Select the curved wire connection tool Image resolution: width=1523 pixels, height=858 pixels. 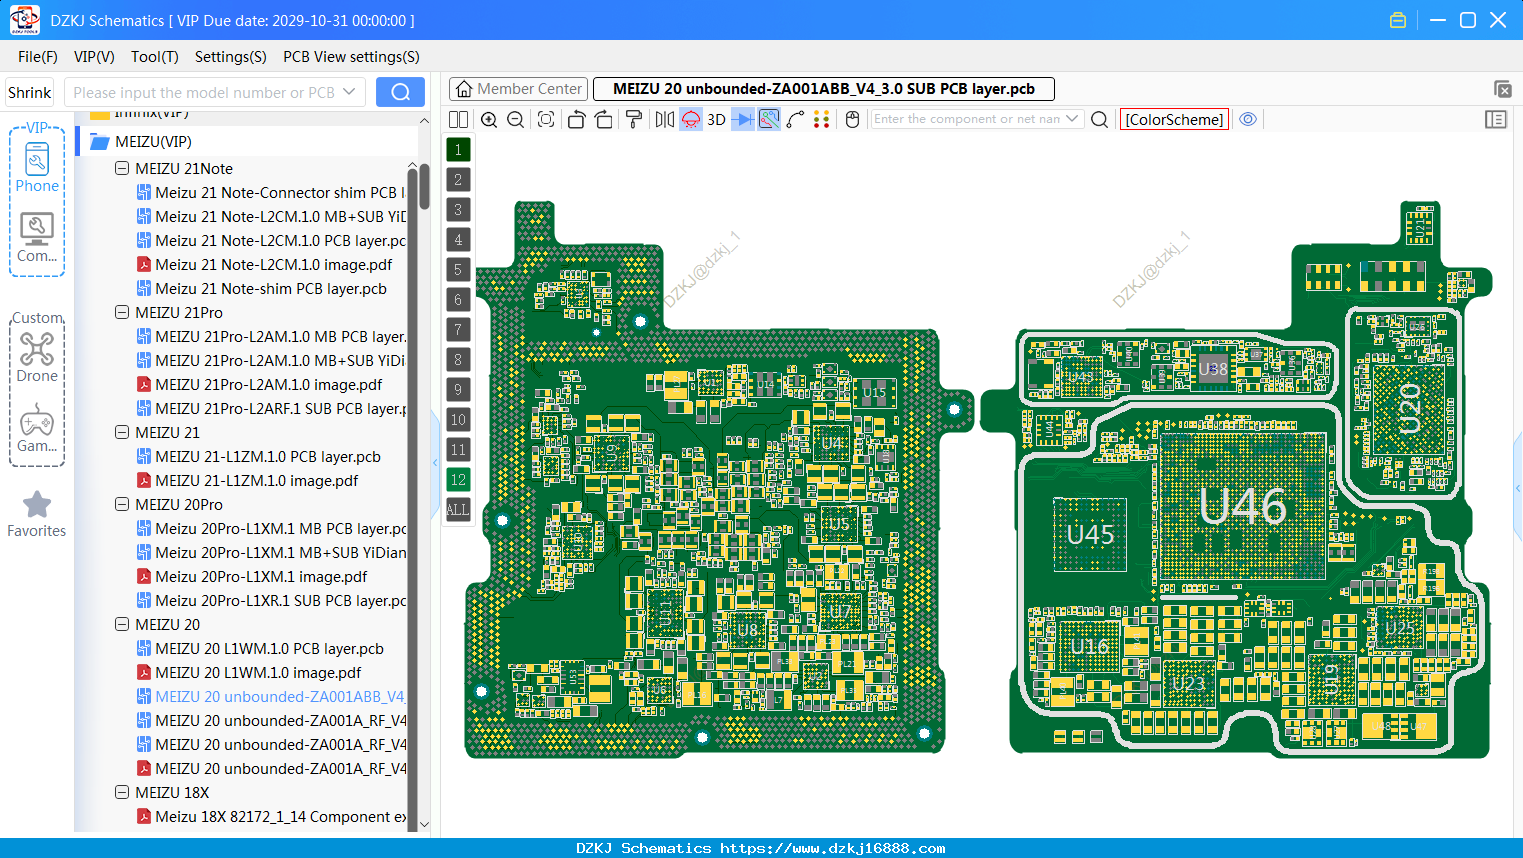click(795, 120)
